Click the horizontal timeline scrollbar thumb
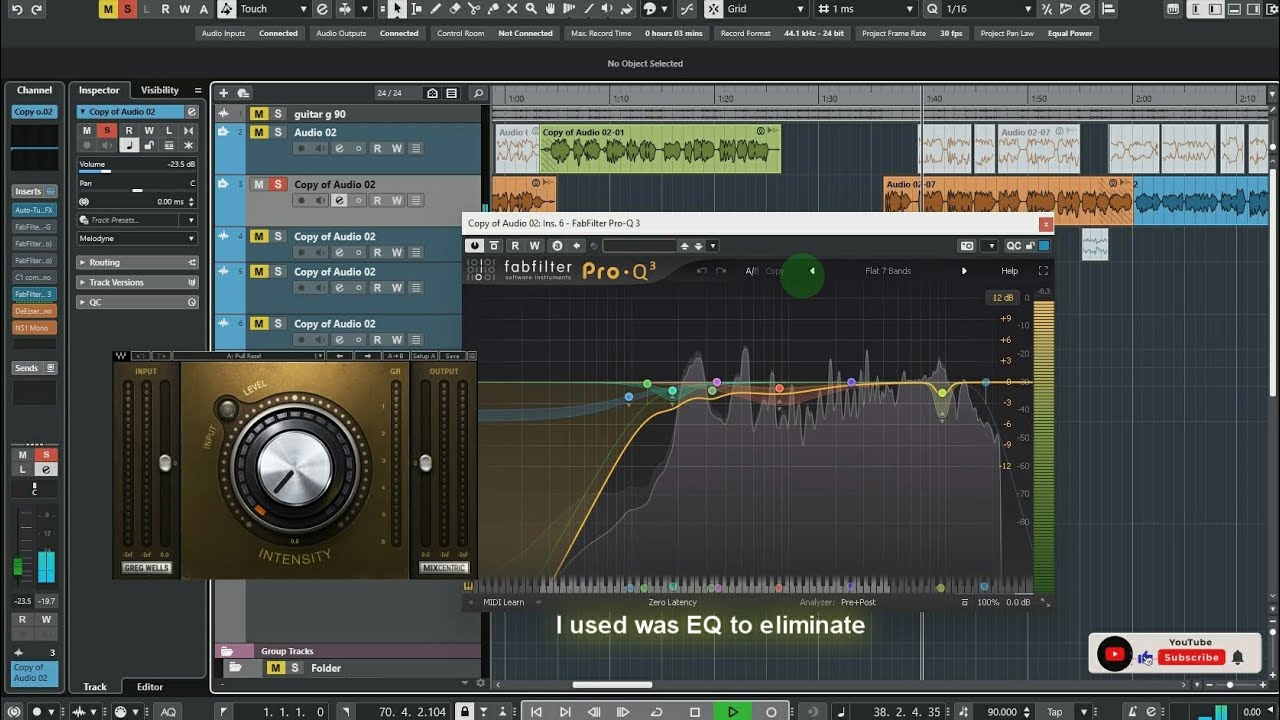This screenshot has height=720, width=1280. [x=612, y=685]
